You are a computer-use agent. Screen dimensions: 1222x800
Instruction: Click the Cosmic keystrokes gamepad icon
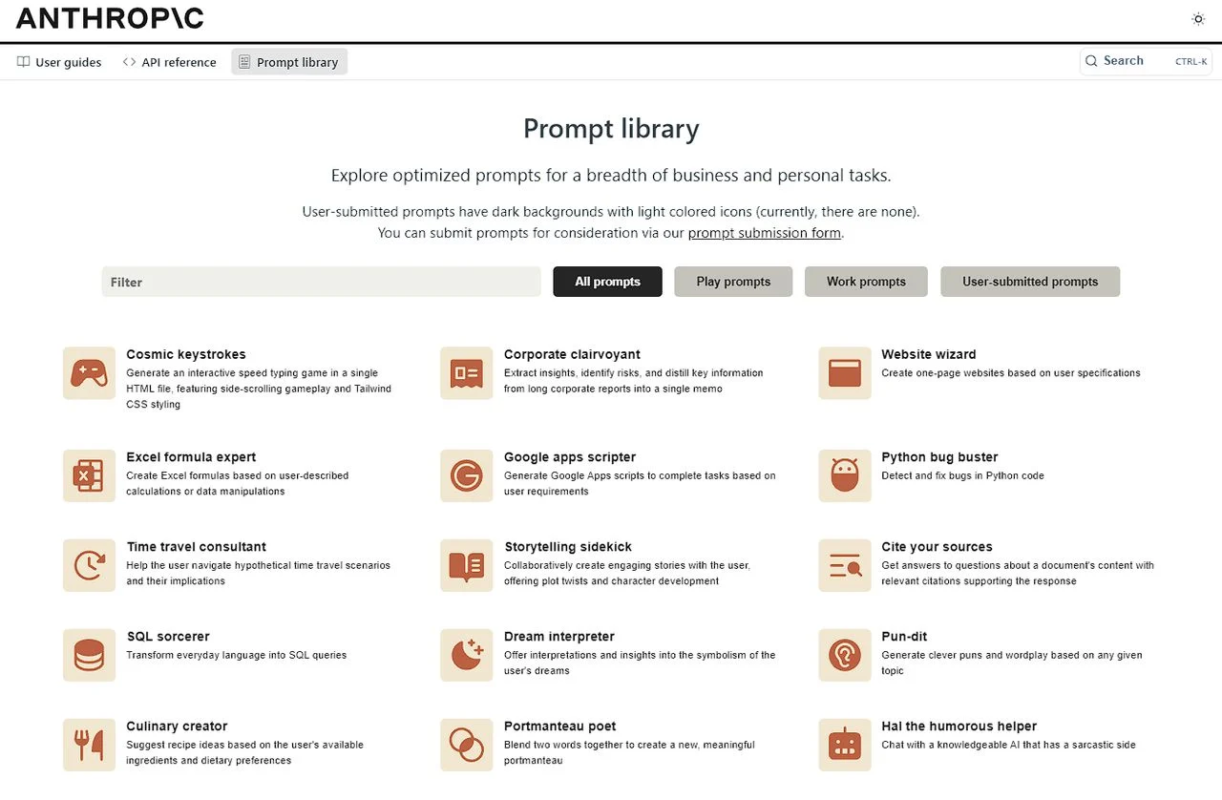89,373
